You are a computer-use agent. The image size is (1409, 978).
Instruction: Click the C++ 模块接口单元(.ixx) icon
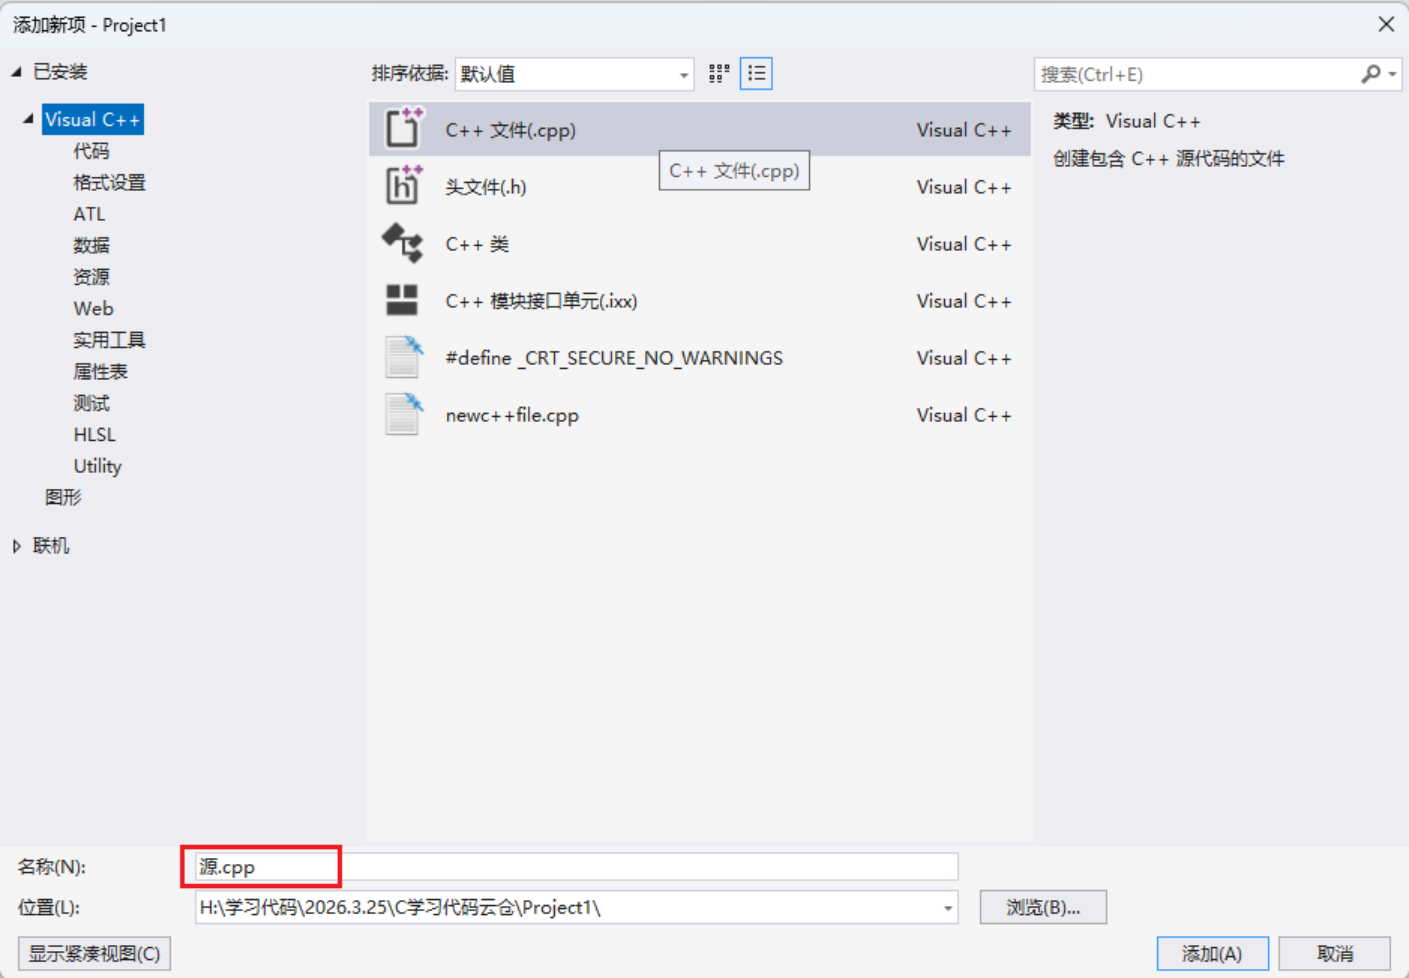[x=402, y=300]
